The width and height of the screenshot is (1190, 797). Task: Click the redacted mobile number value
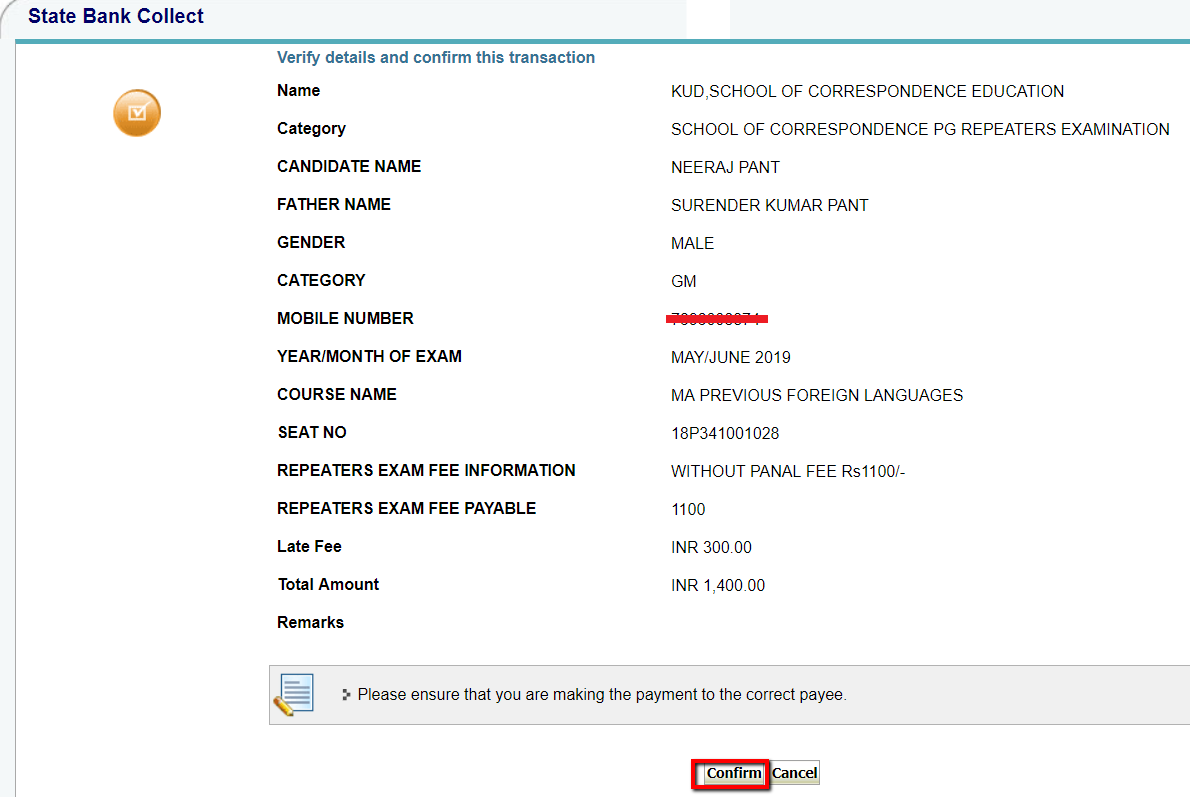tap(718, 319)
